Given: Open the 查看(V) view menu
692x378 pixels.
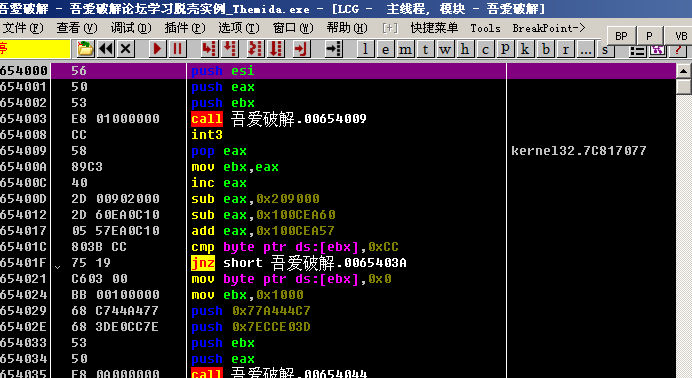Looking at the screenshot, I should (76, 28).
